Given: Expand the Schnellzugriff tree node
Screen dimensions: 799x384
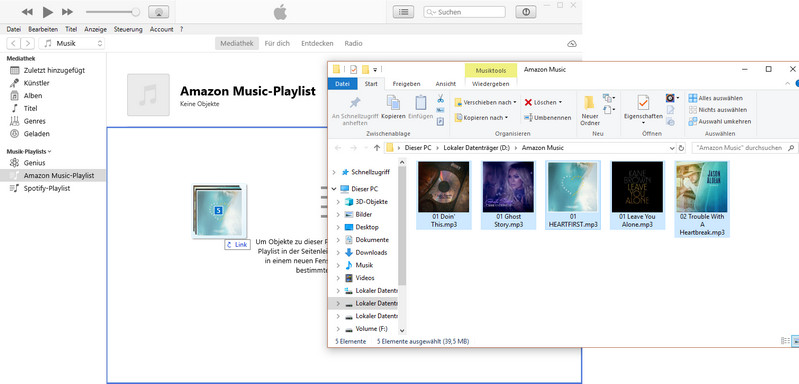Looking at the screenshot, I should click(334, 172).
